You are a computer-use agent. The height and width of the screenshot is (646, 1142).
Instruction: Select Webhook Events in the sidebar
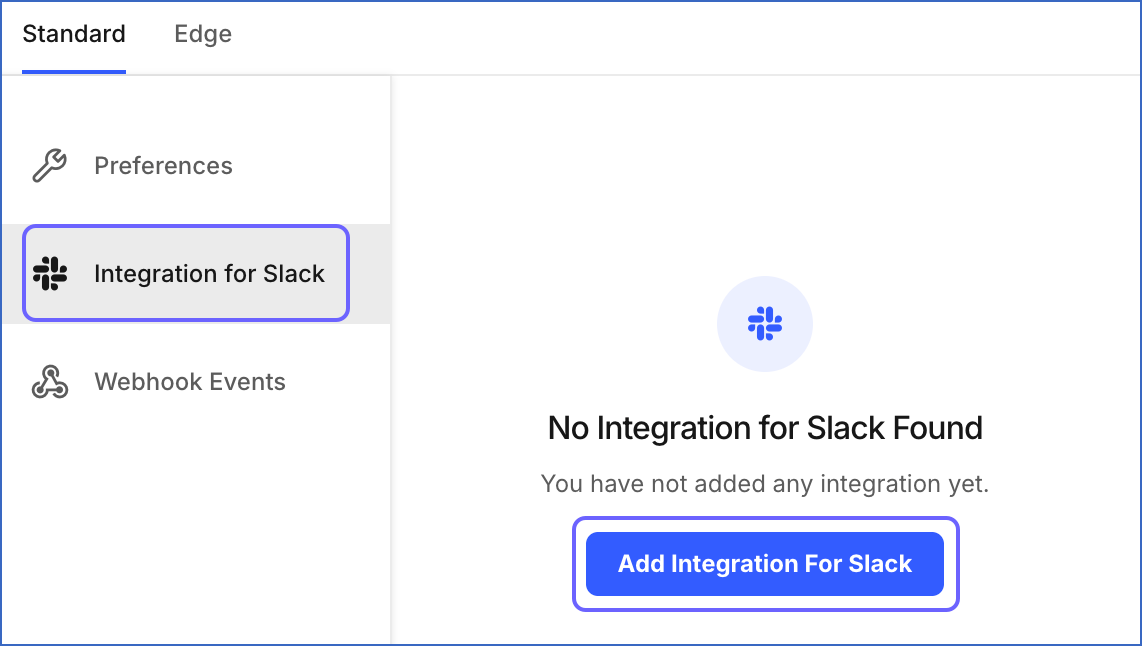click(x=190, y=381)
